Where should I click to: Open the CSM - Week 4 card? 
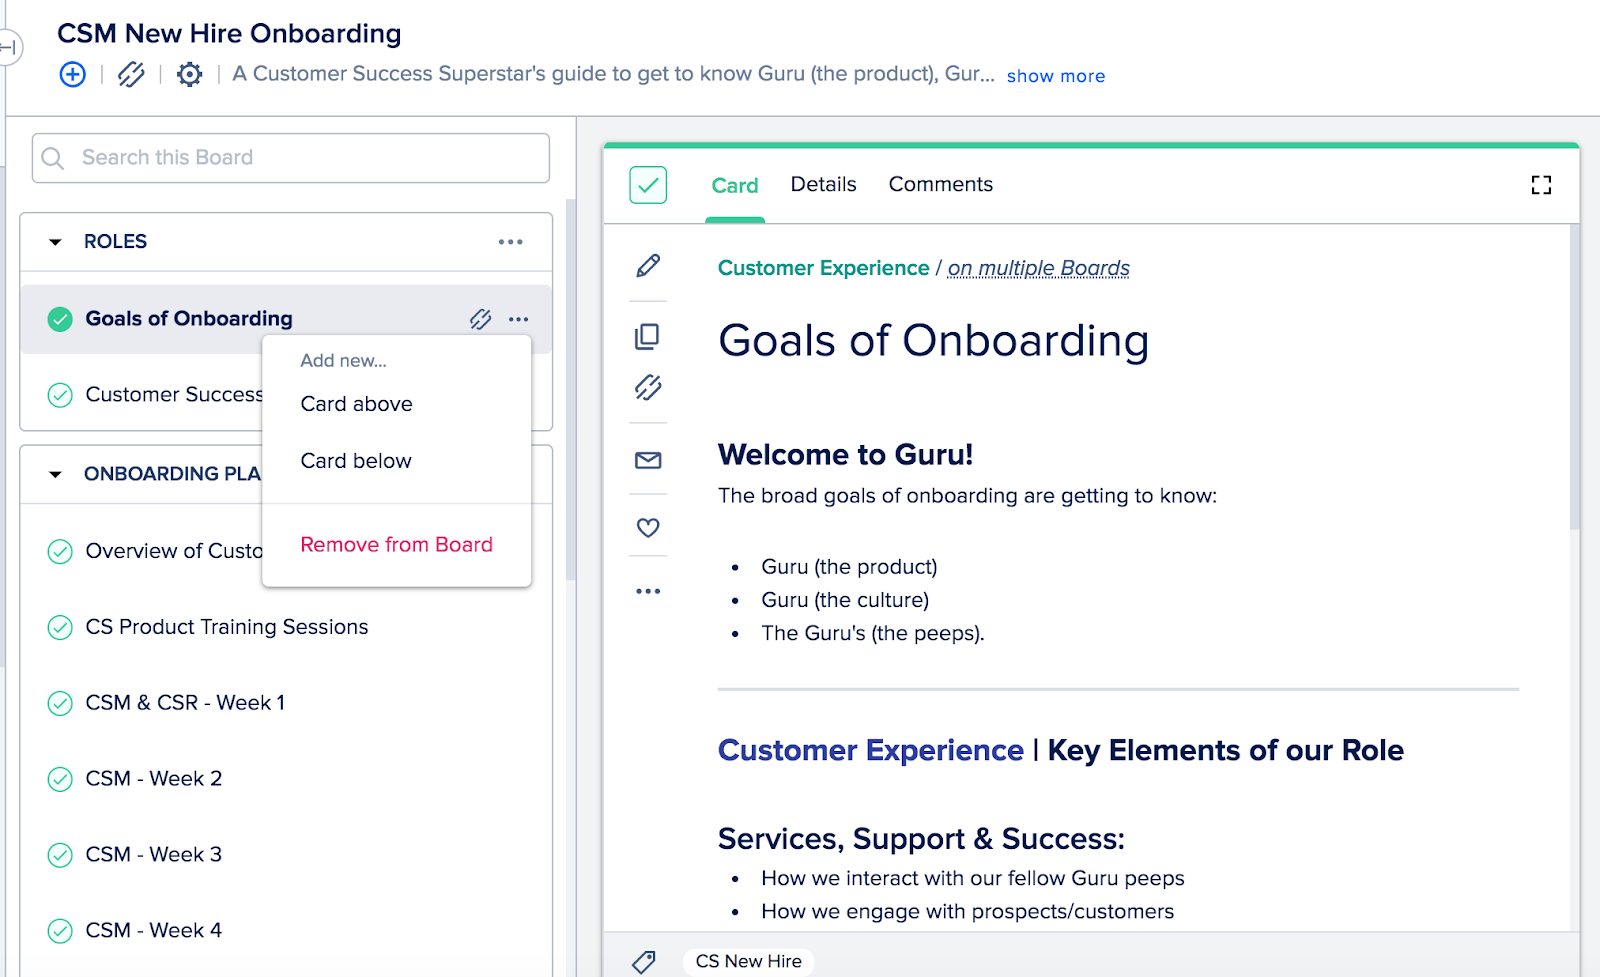pyautogui.click(x=154, y=931)
